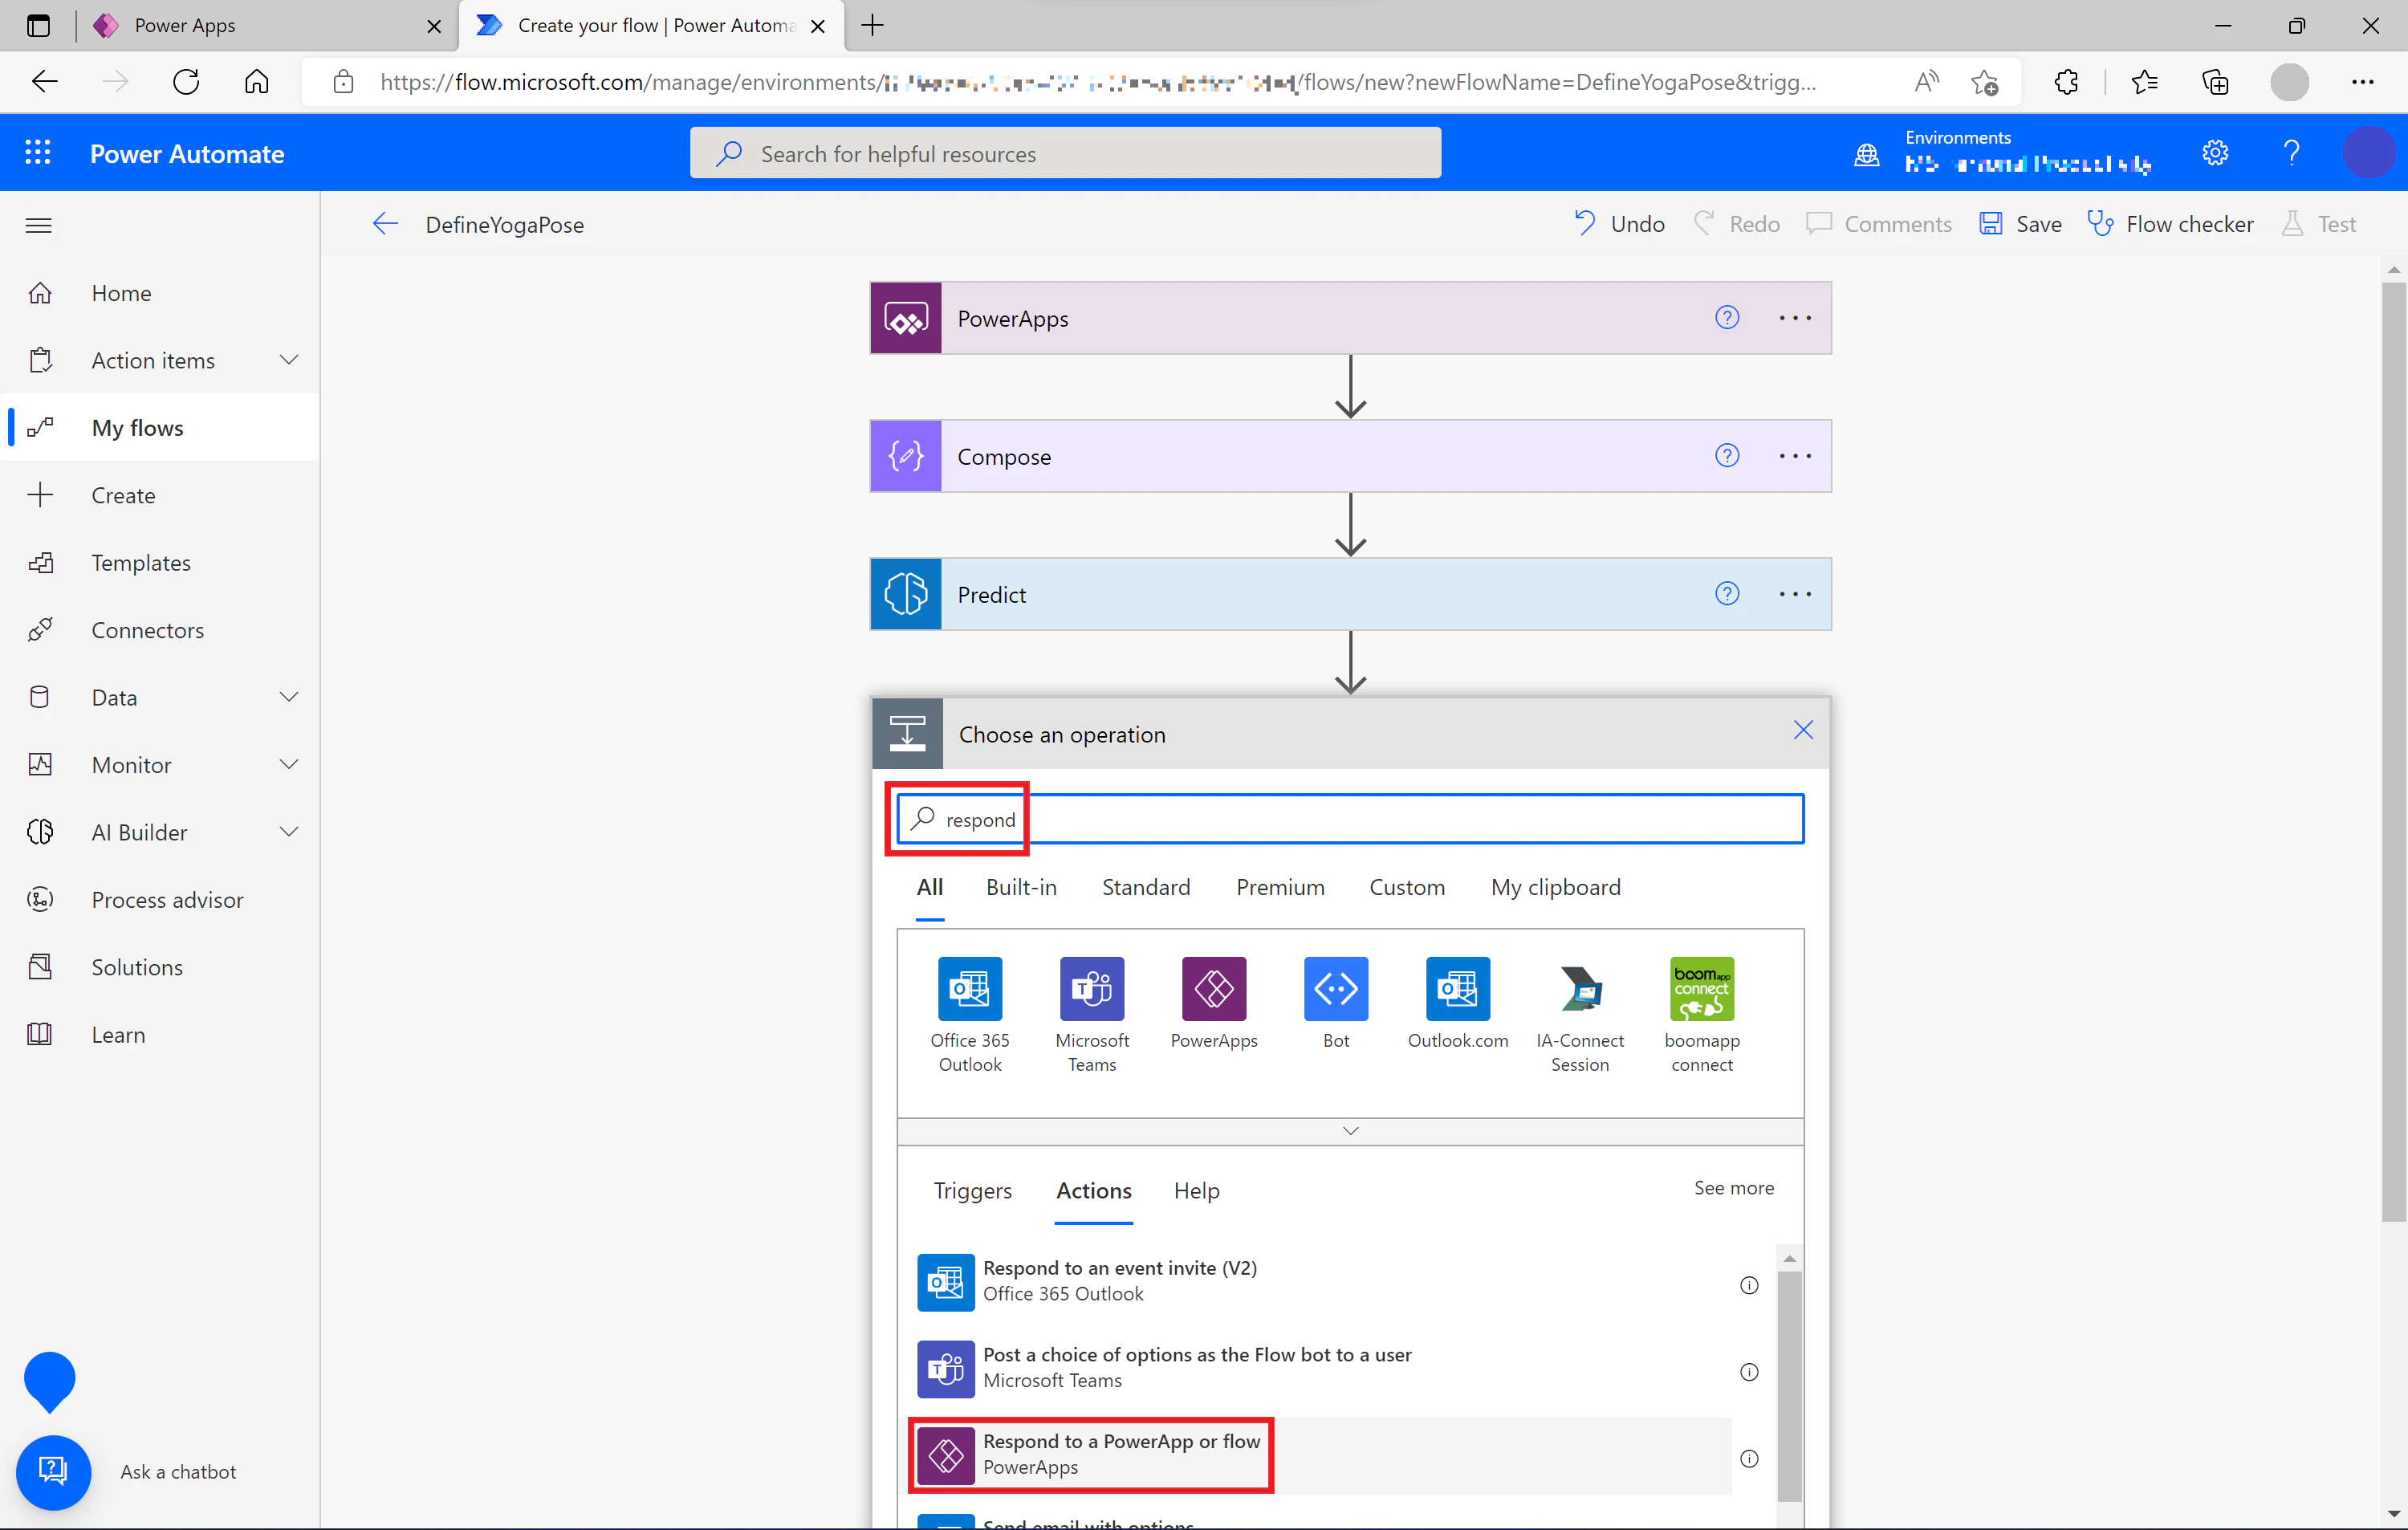Image resolution: width=2408 pixels, height=1530 pixels.
Task: Expand the Monitor menu
Action: point(289,764)
